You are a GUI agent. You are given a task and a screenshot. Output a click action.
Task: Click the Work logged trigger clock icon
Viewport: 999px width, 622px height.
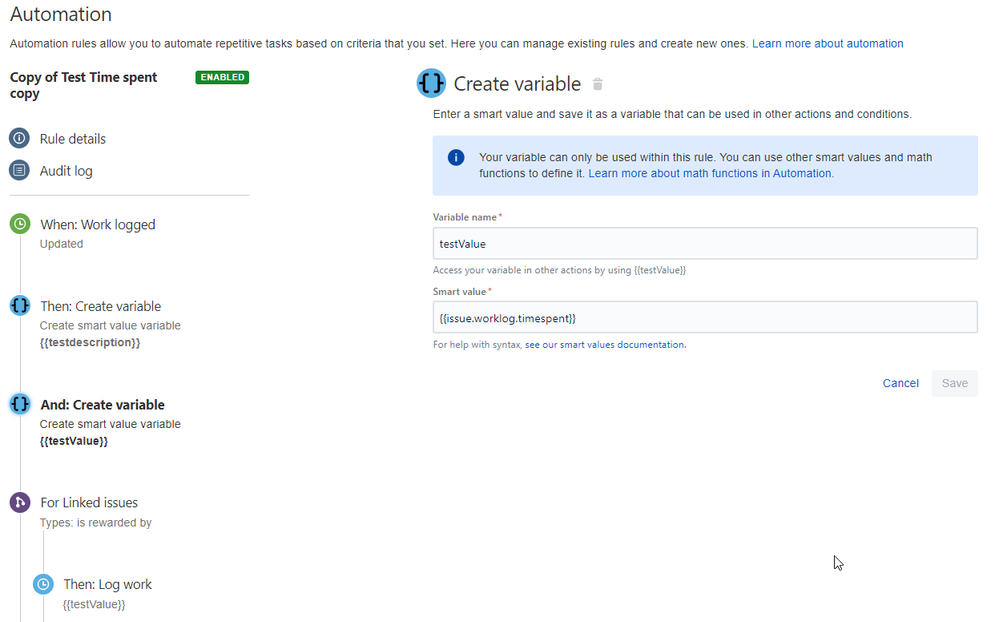point(20,224)
